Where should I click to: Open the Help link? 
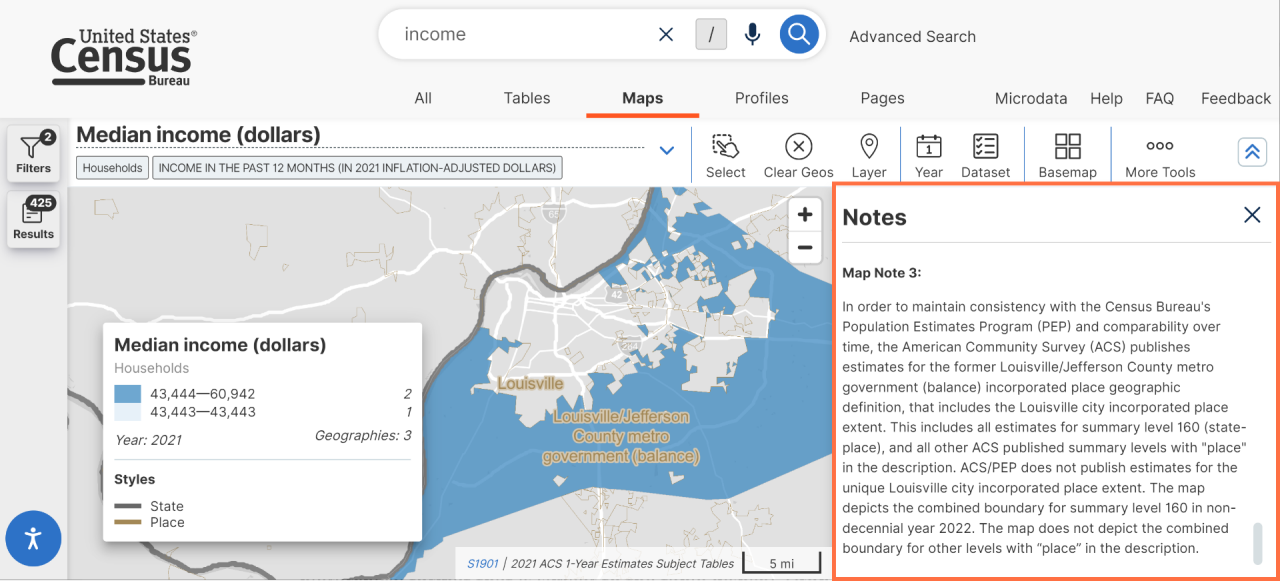pyautogui.click(x=1106, y=98)
